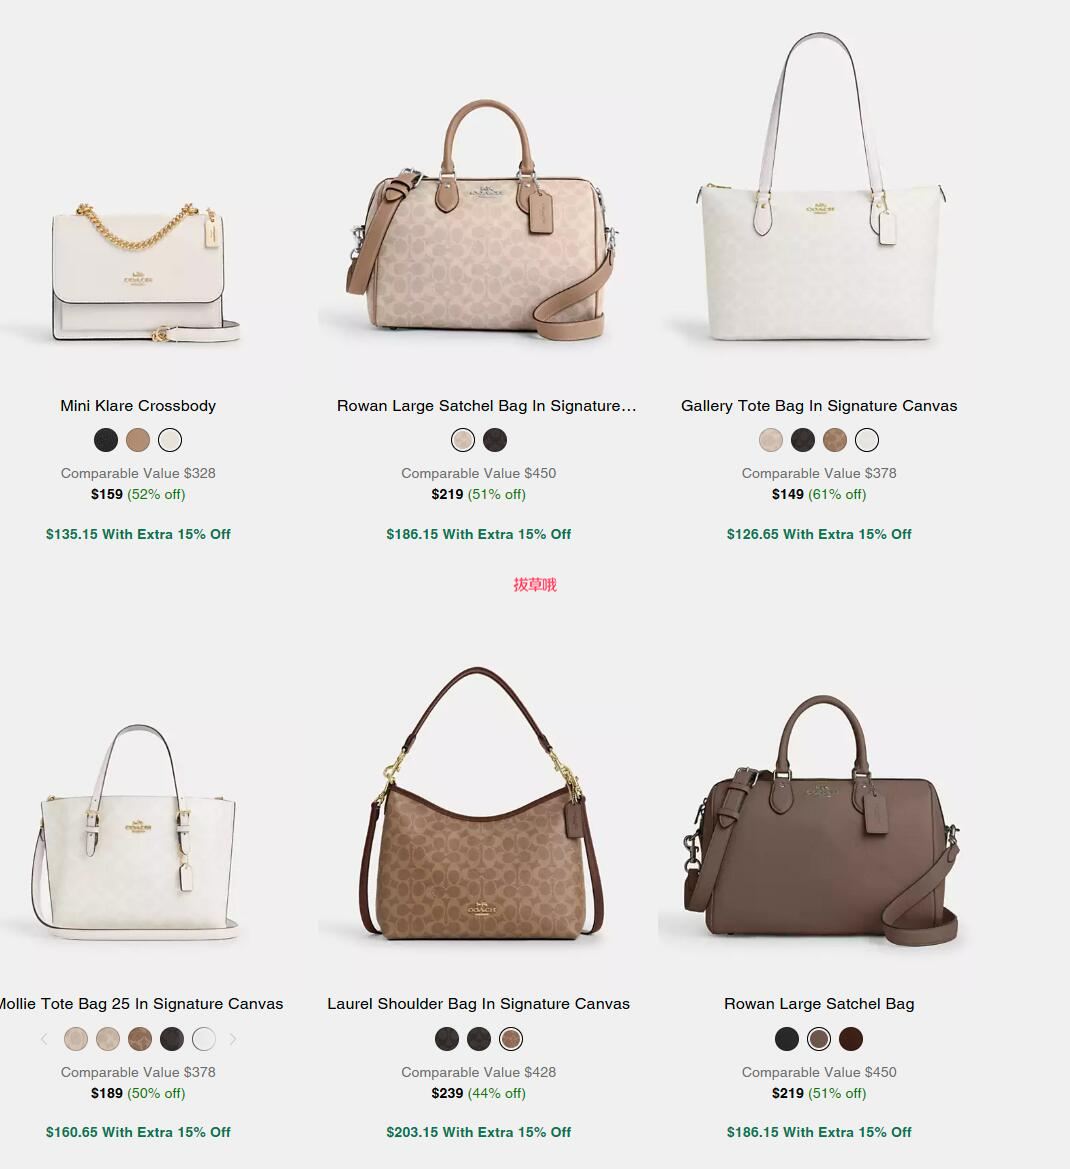Open brown Rowan Large Satchel Bag image

[820, 820]
